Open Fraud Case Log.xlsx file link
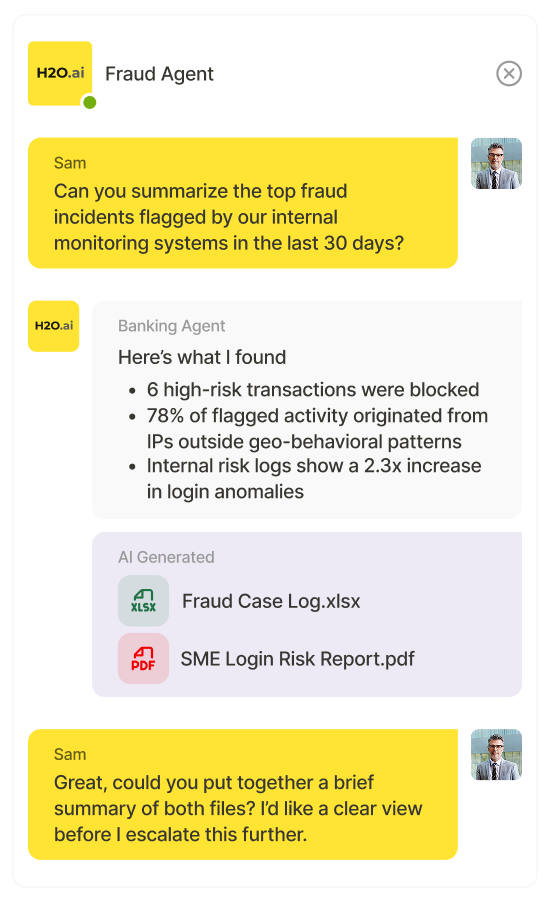550x900 pixels. coord(271,601)
